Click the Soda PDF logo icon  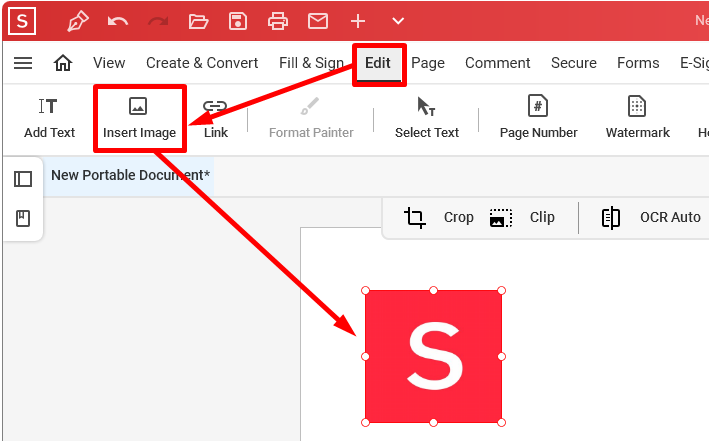22,21
